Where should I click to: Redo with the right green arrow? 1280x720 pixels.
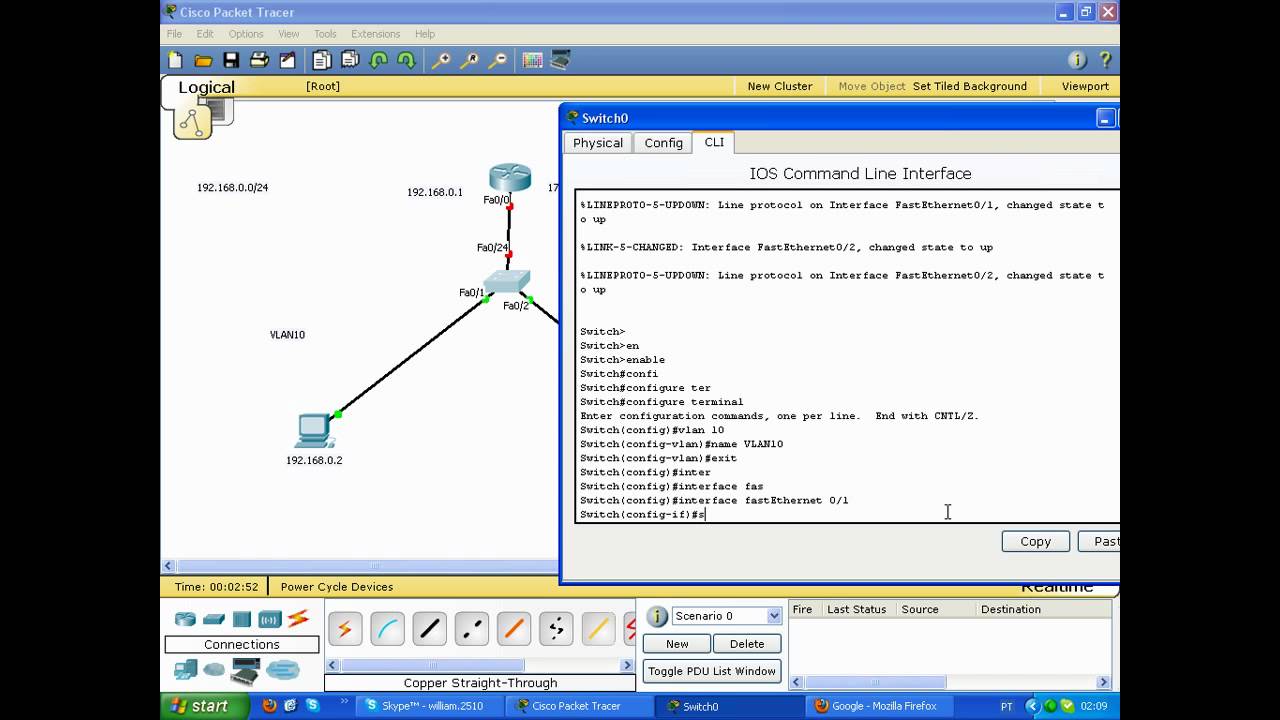pyautogui.click(x=406, y=60)
